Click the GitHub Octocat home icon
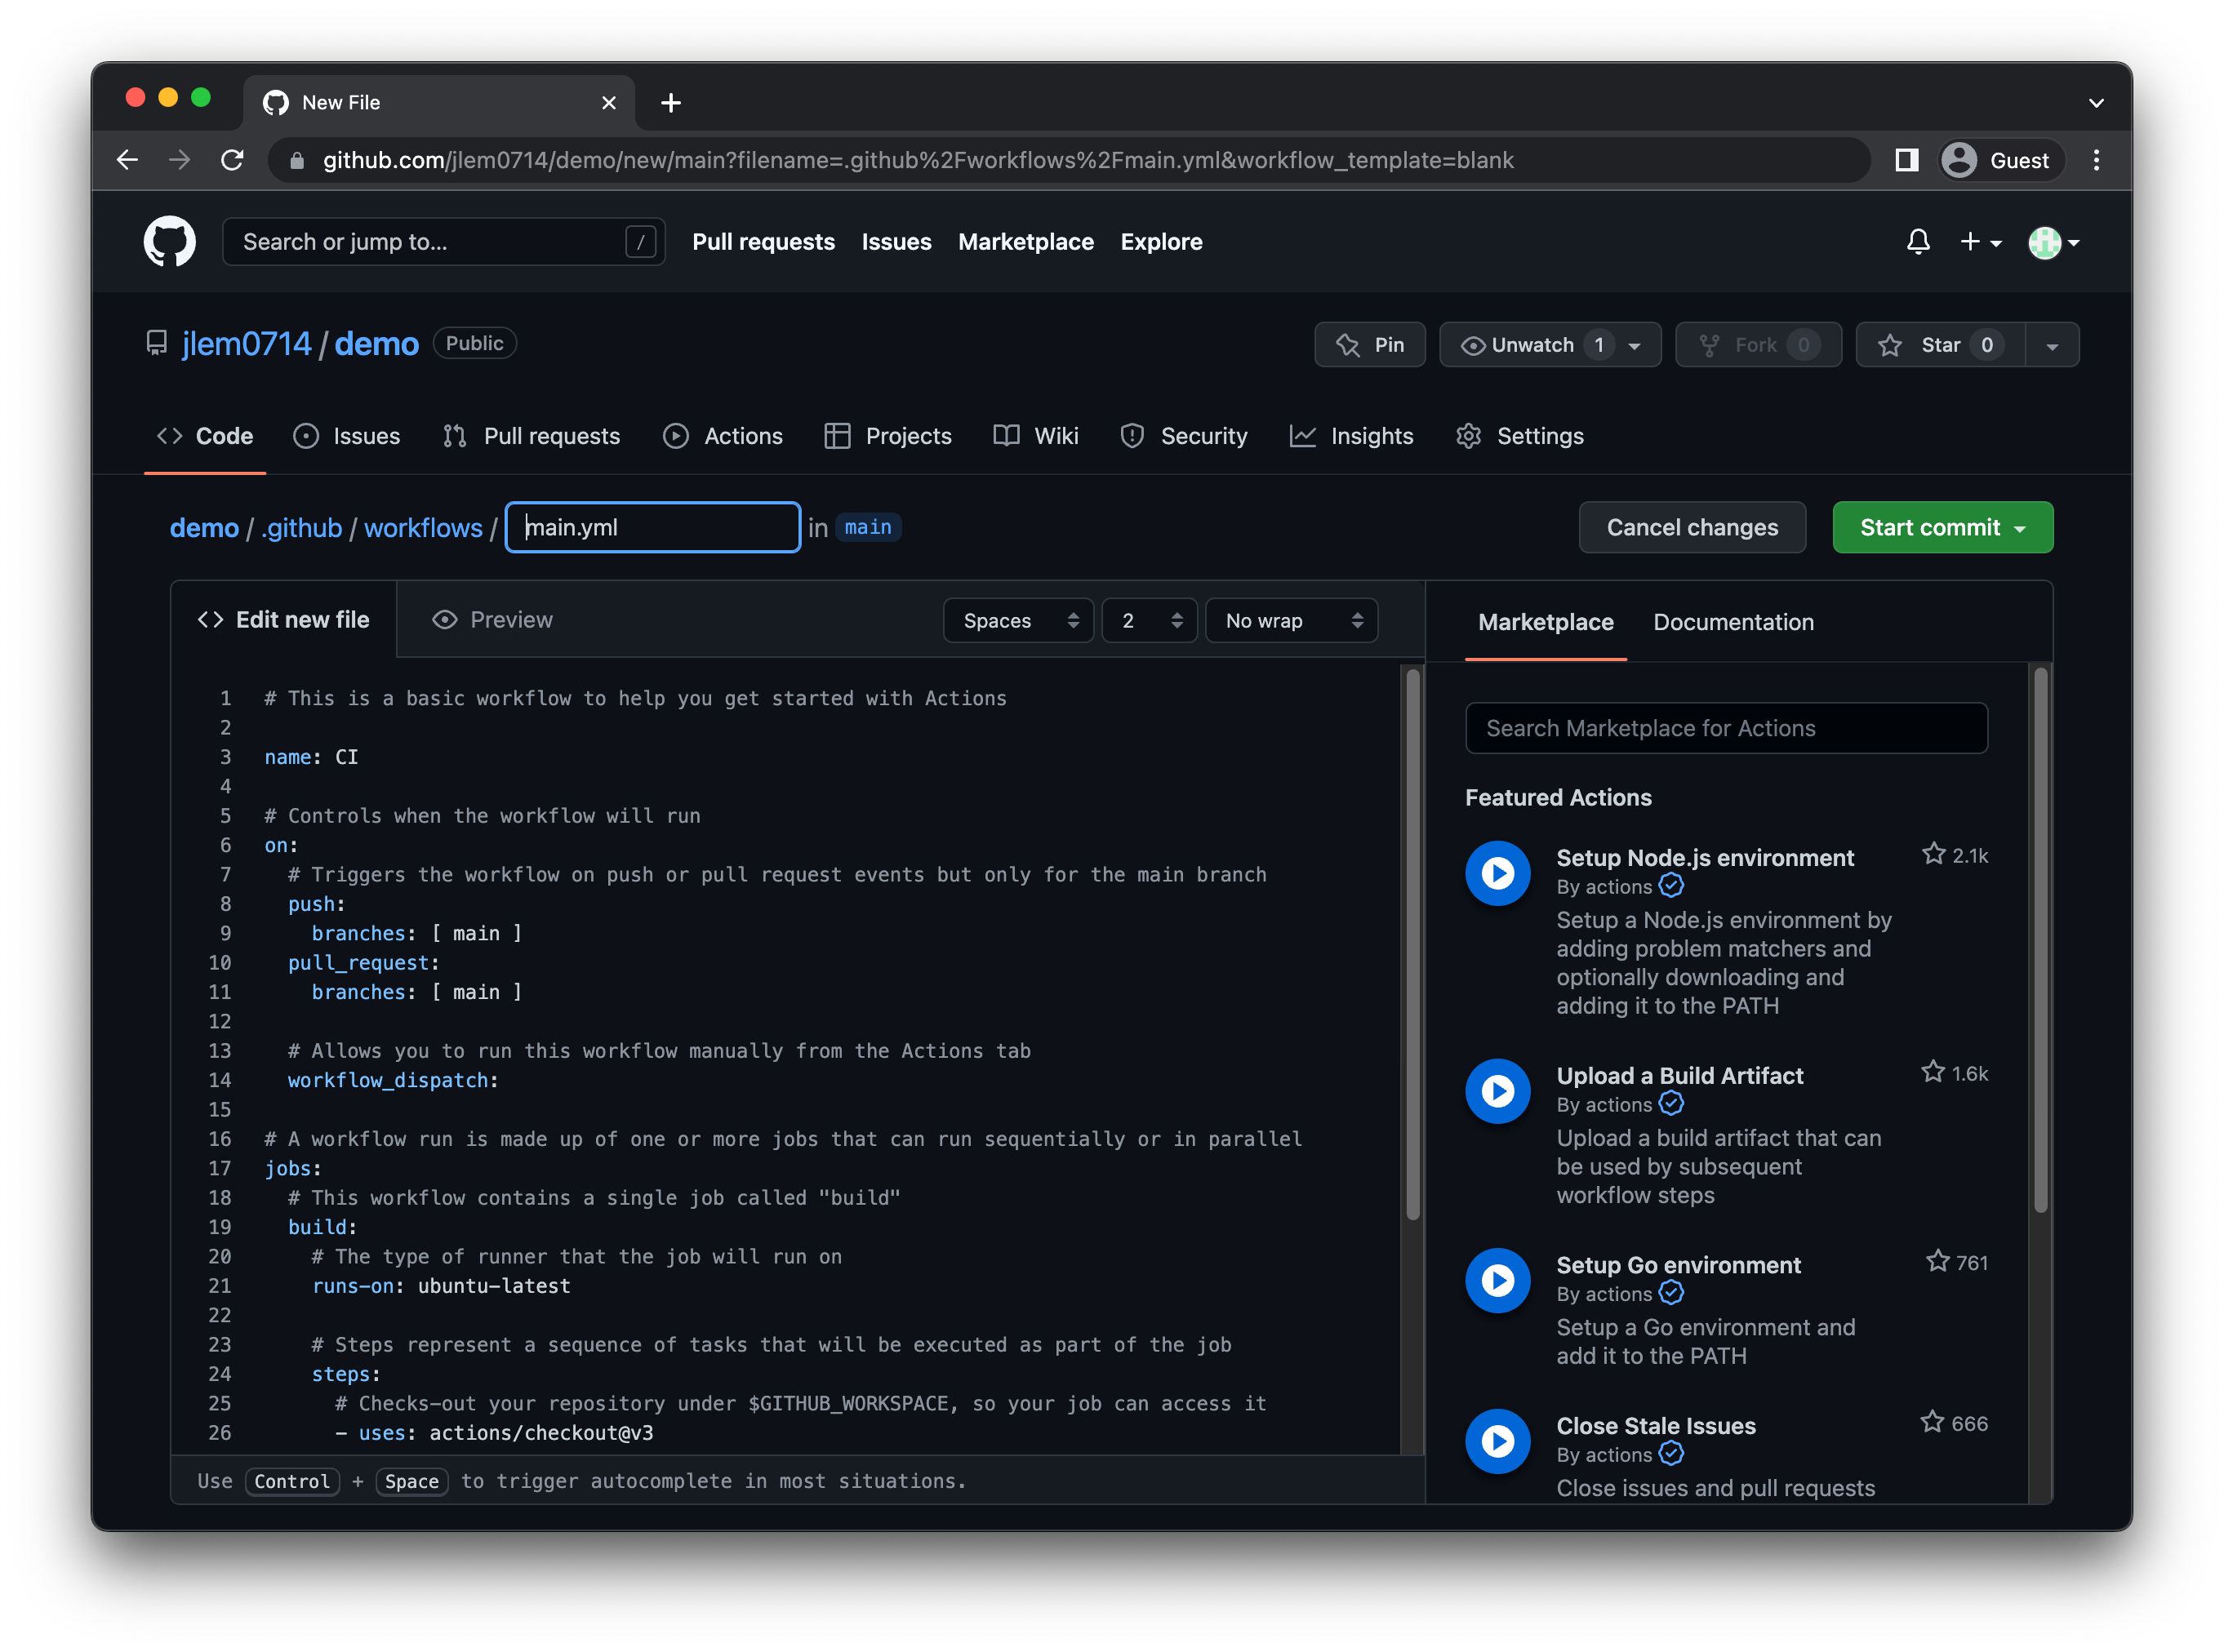This screenshot has height=1652, width=2224. pos(168,242)
